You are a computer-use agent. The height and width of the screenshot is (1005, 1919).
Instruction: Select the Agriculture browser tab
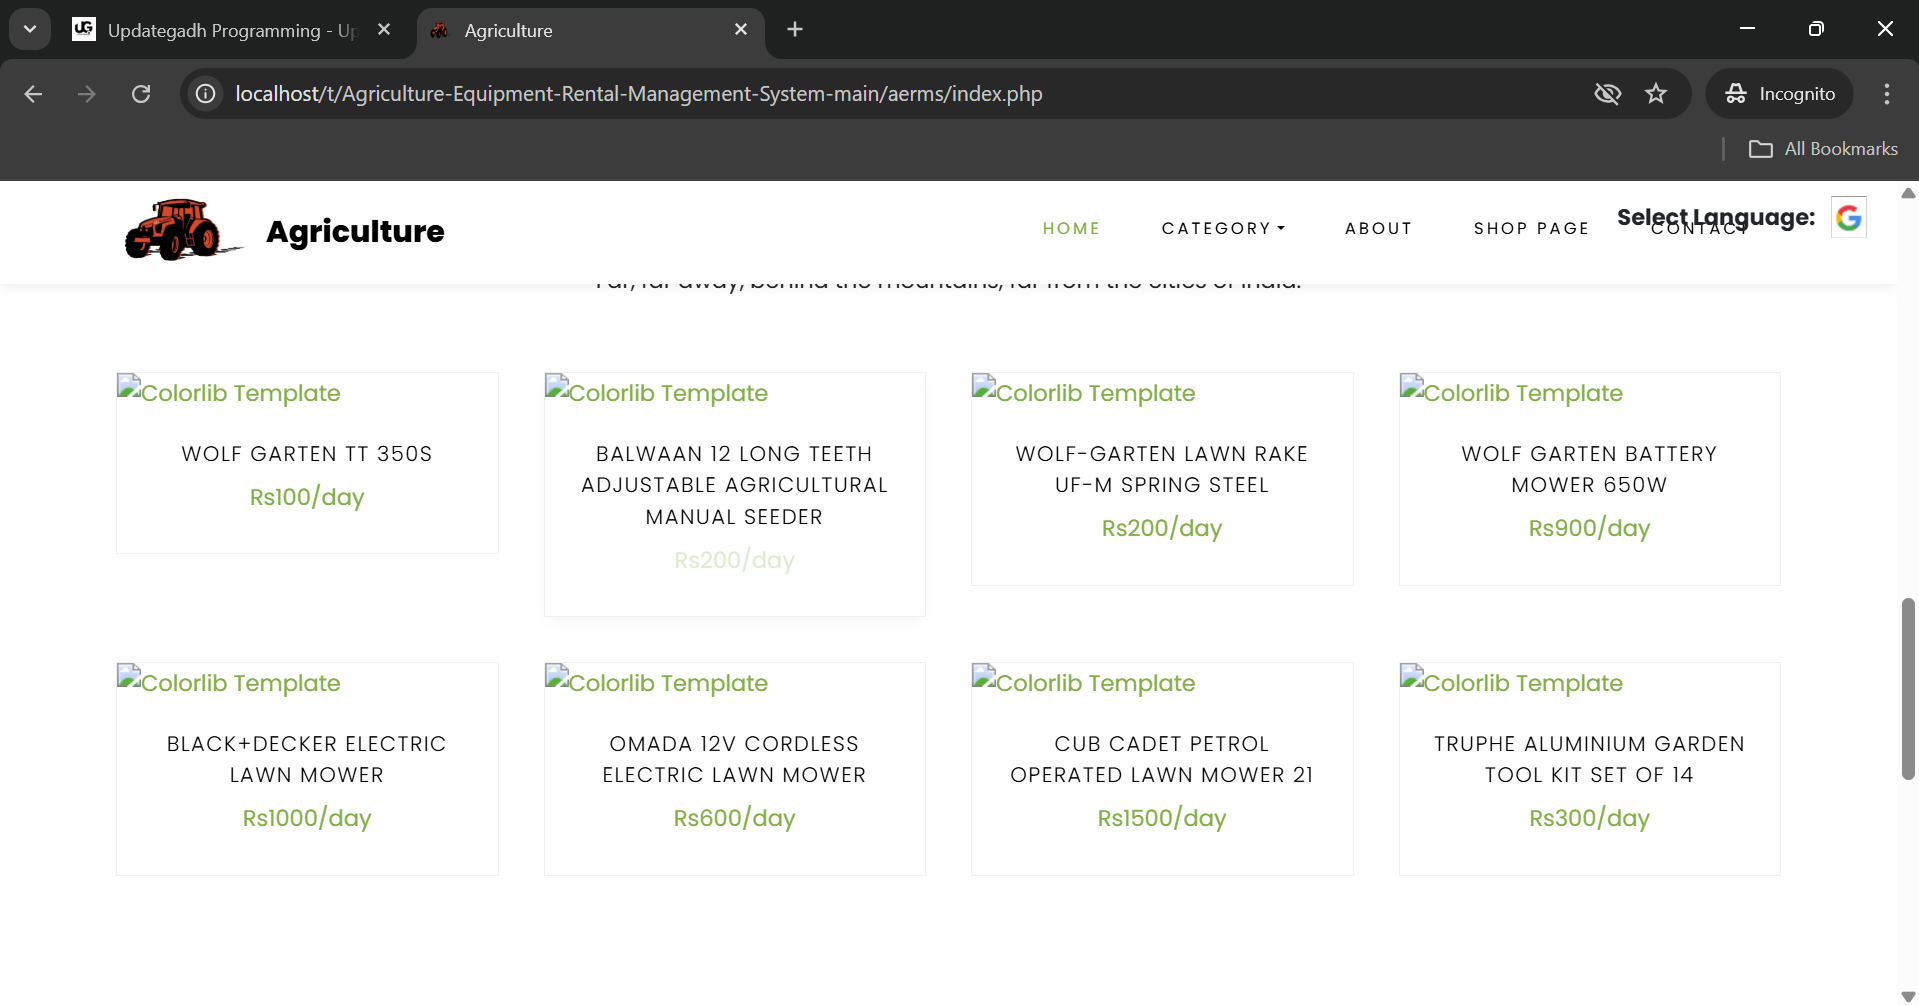click(x=590, y=31)
